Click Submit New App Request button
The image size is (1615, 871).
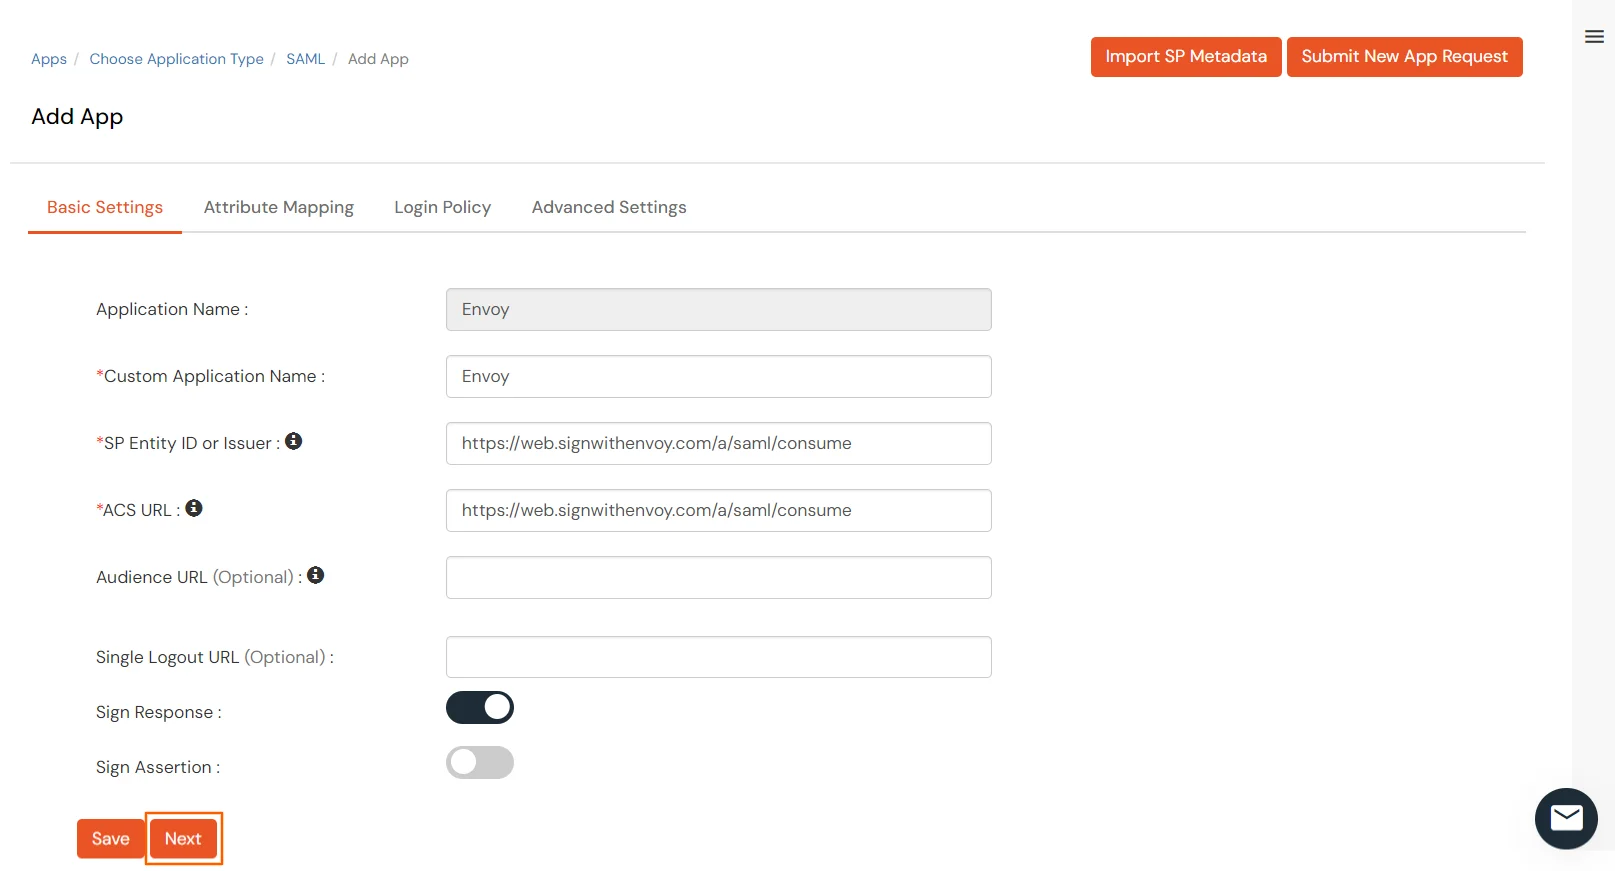(1405, 57)
